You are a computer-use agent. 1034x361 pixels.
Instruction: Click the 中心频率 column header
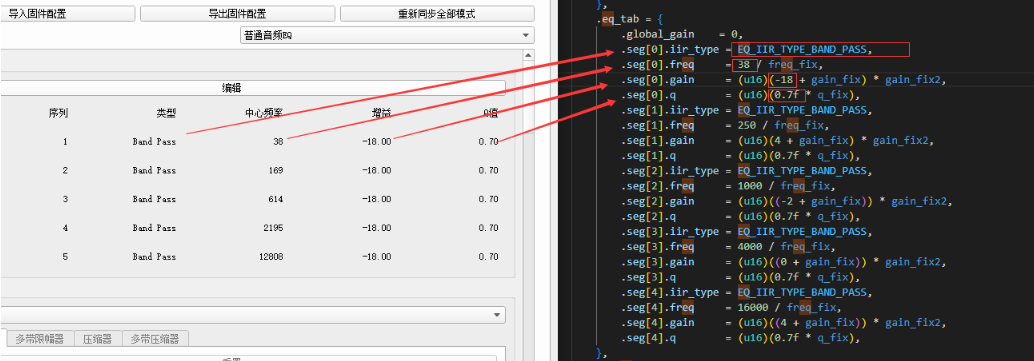264,113
